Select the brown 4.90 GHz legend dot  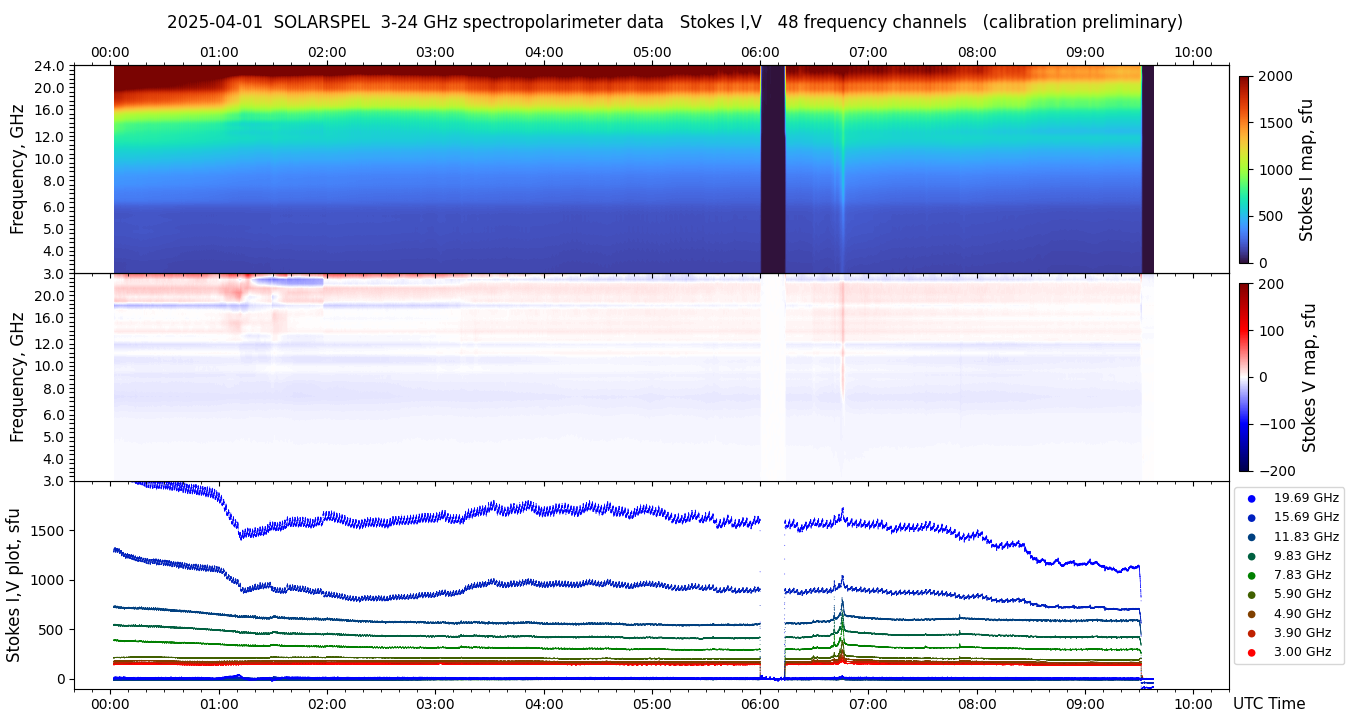click(1251, 614)
